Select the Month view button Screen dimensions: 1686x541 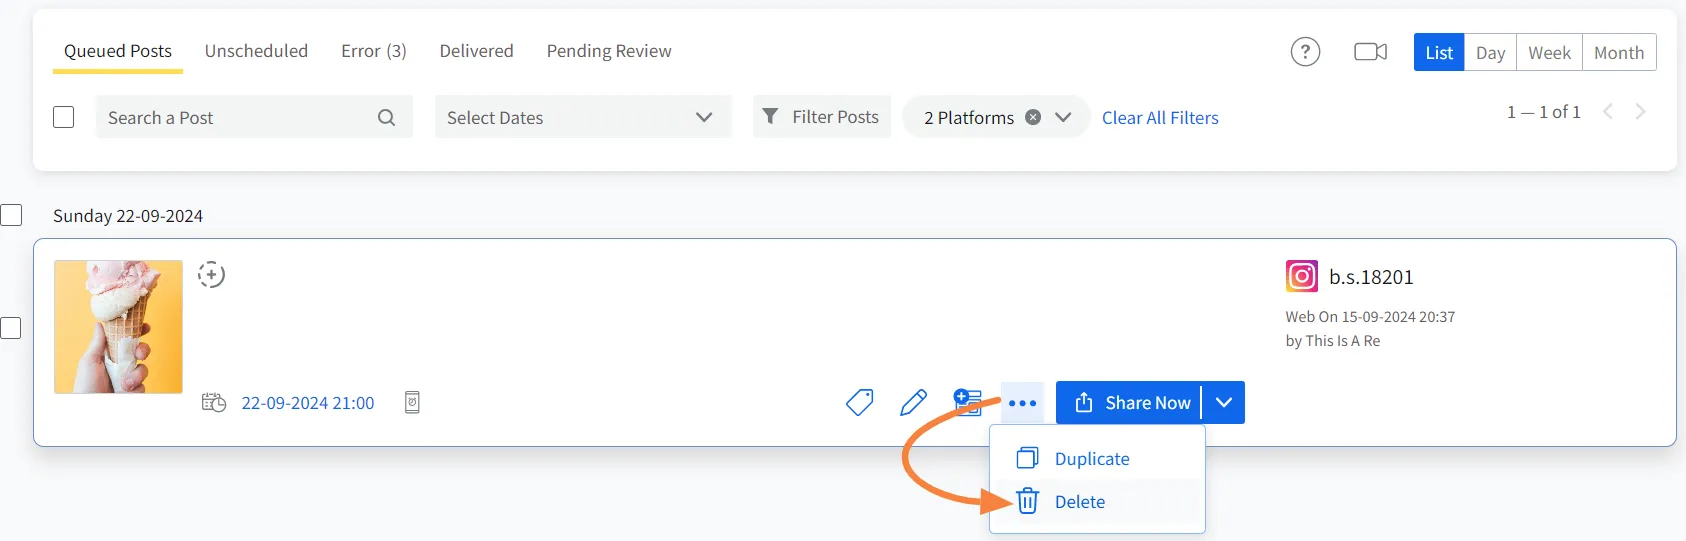[x=1619, y=53]
